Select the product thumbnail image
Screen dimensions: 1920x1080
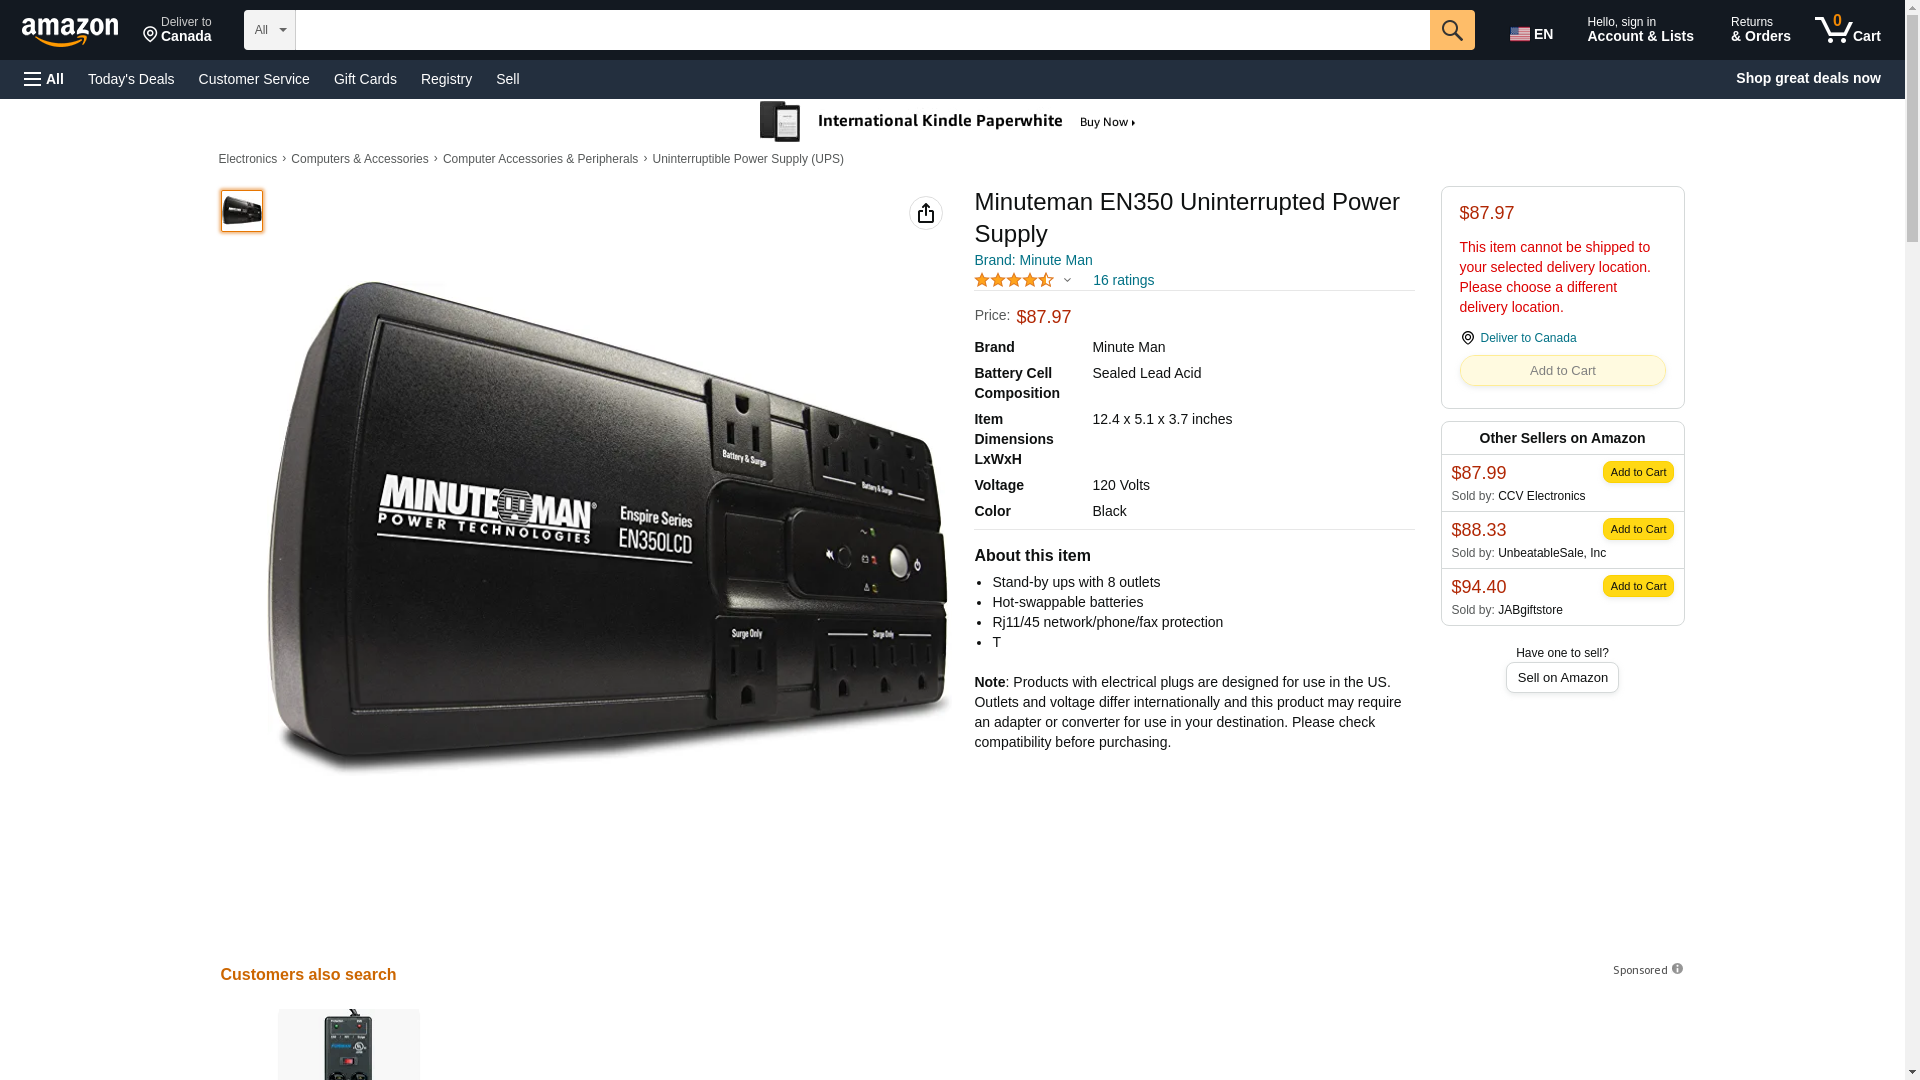point(241,211)
